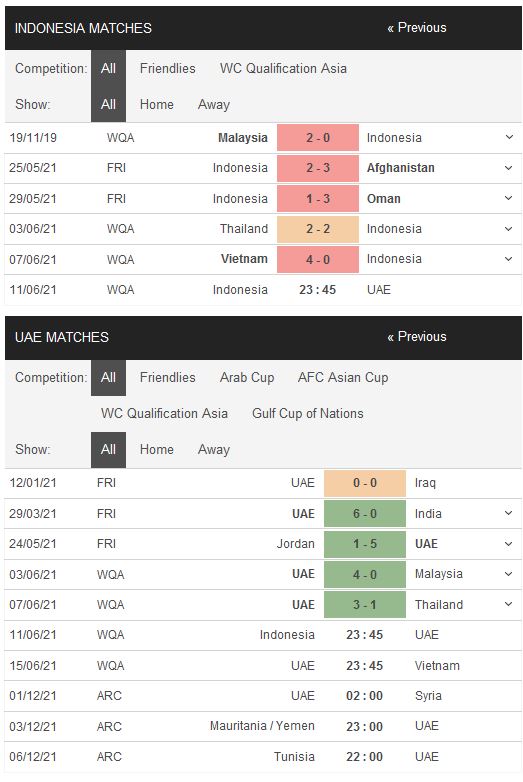Expand the Indonesia vs Afghanistan match details

(509, 168)
